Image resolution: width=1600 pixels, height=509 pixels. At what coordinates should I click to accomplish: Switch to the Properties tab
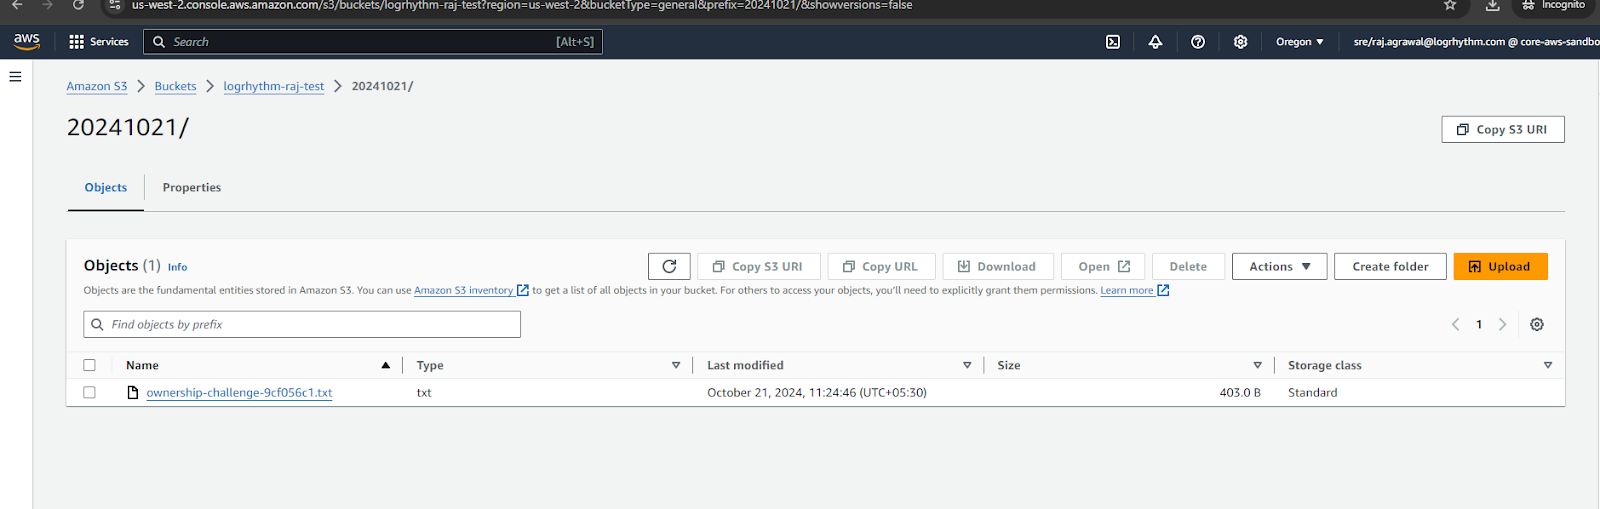(x=192, y=188)
